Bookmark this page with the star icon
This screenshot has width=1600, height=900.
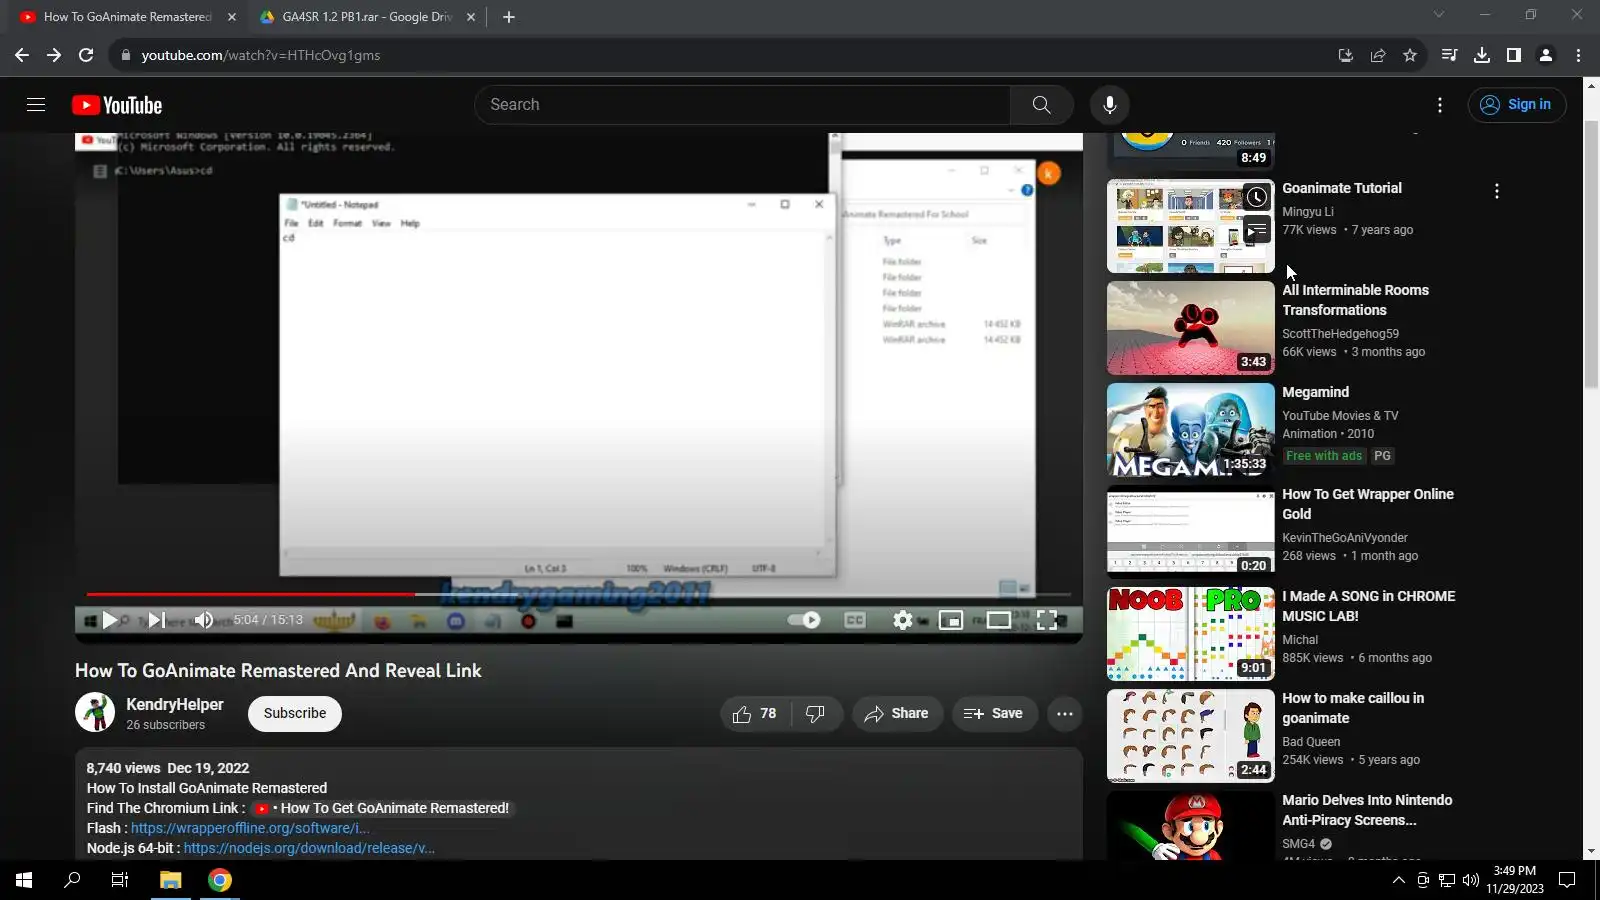[x=1410, y=55]
